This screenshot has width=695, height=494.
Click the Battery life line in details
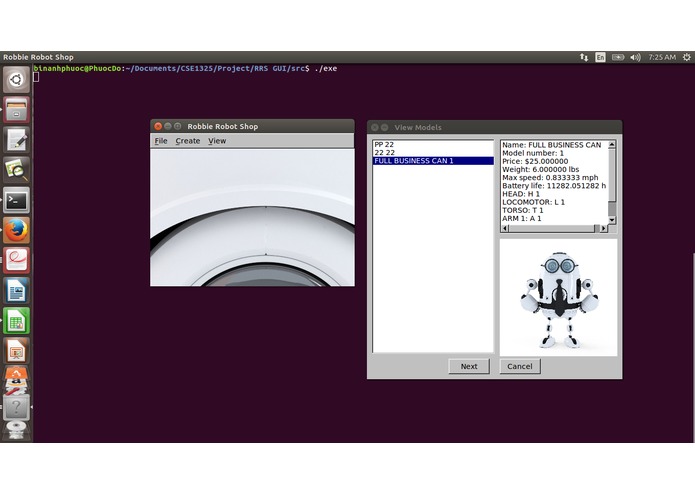click(x=554, y=186)
